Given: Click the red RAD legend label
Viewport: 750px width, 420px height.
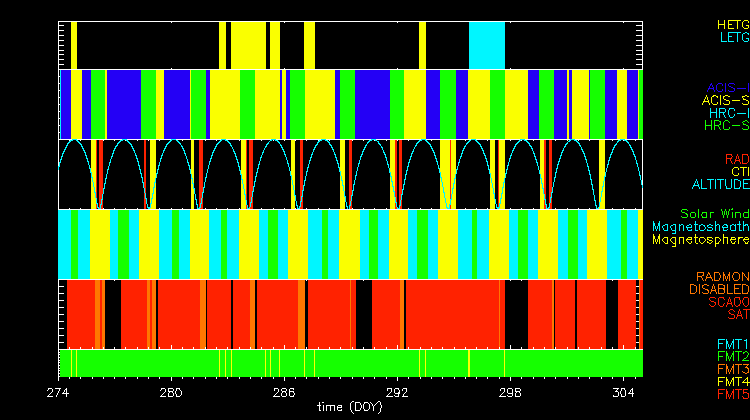Looking at the screenshot, I should click(x=736, y=159).
